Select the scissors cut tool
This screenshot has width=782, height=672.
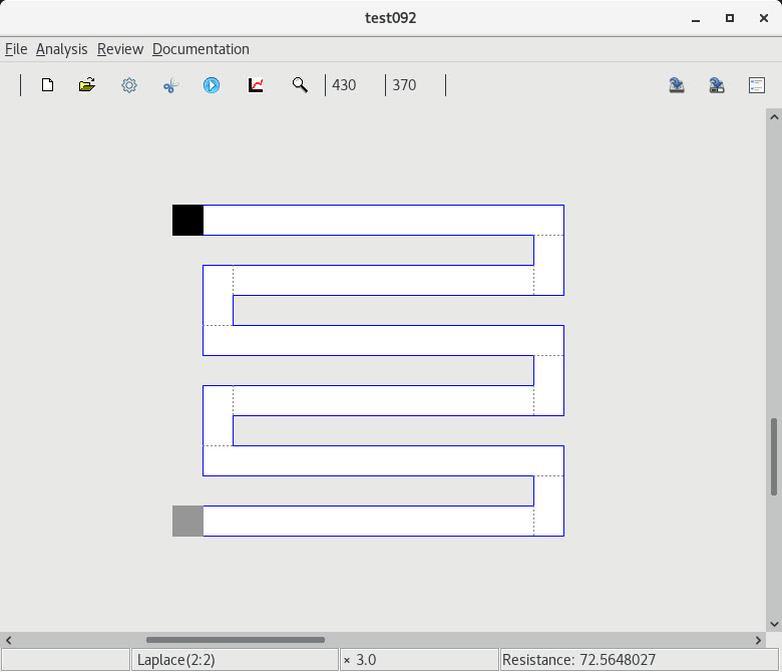(x=170, y=85)
